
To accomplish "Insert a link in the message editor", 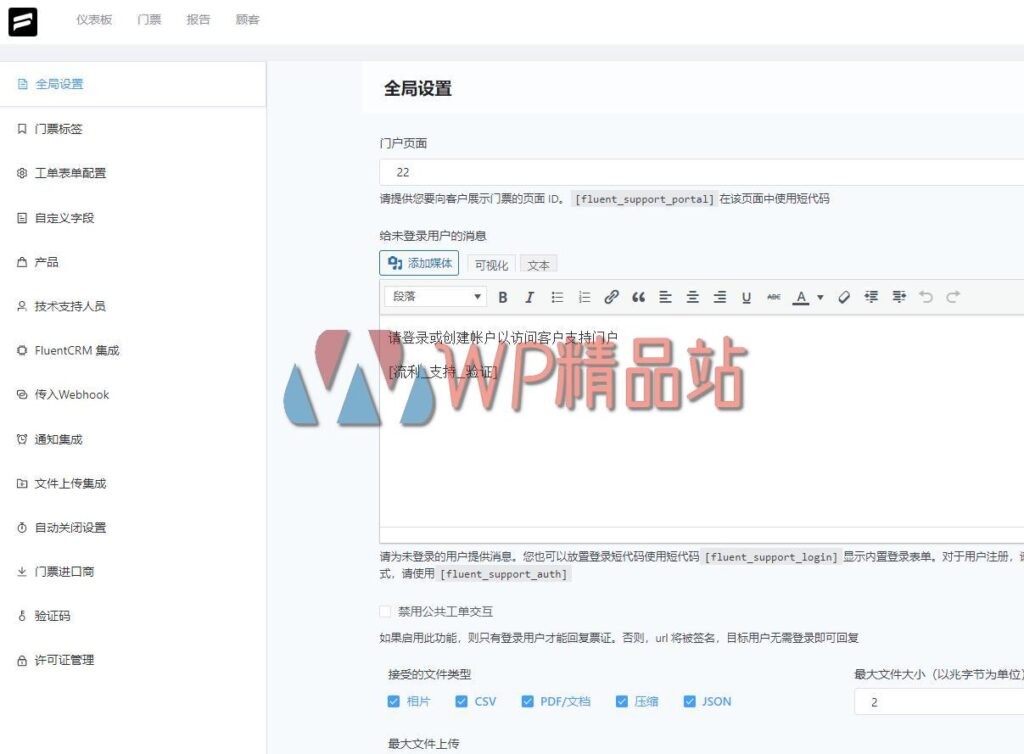I will coord(611,297).
